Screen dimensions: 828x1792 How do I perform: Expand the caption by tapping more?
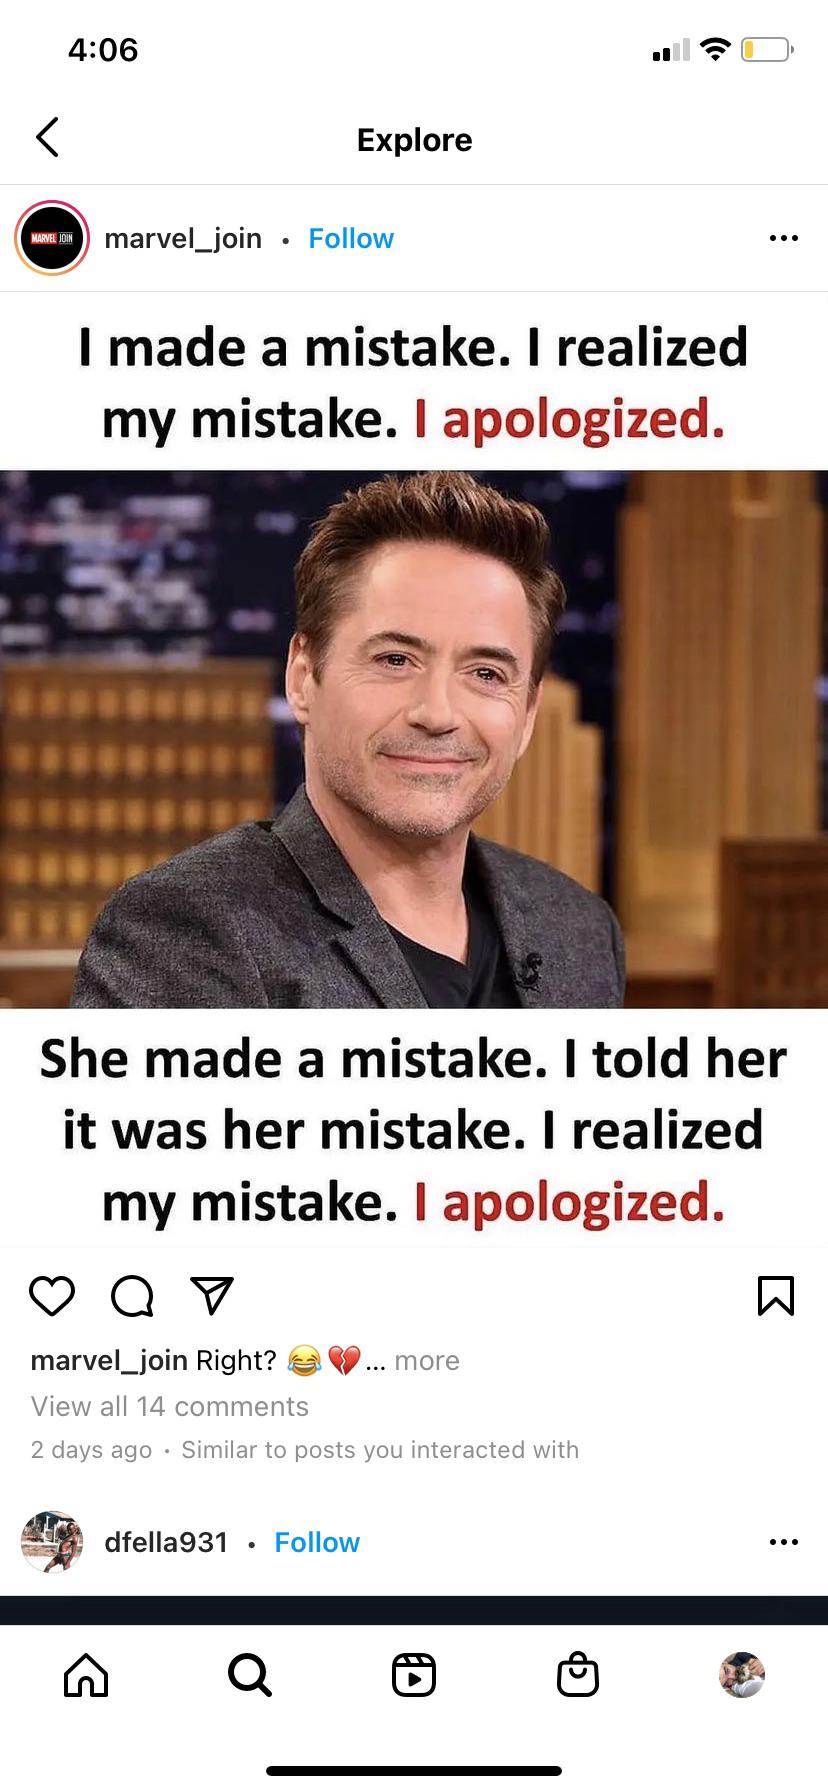click(427, 1361)
